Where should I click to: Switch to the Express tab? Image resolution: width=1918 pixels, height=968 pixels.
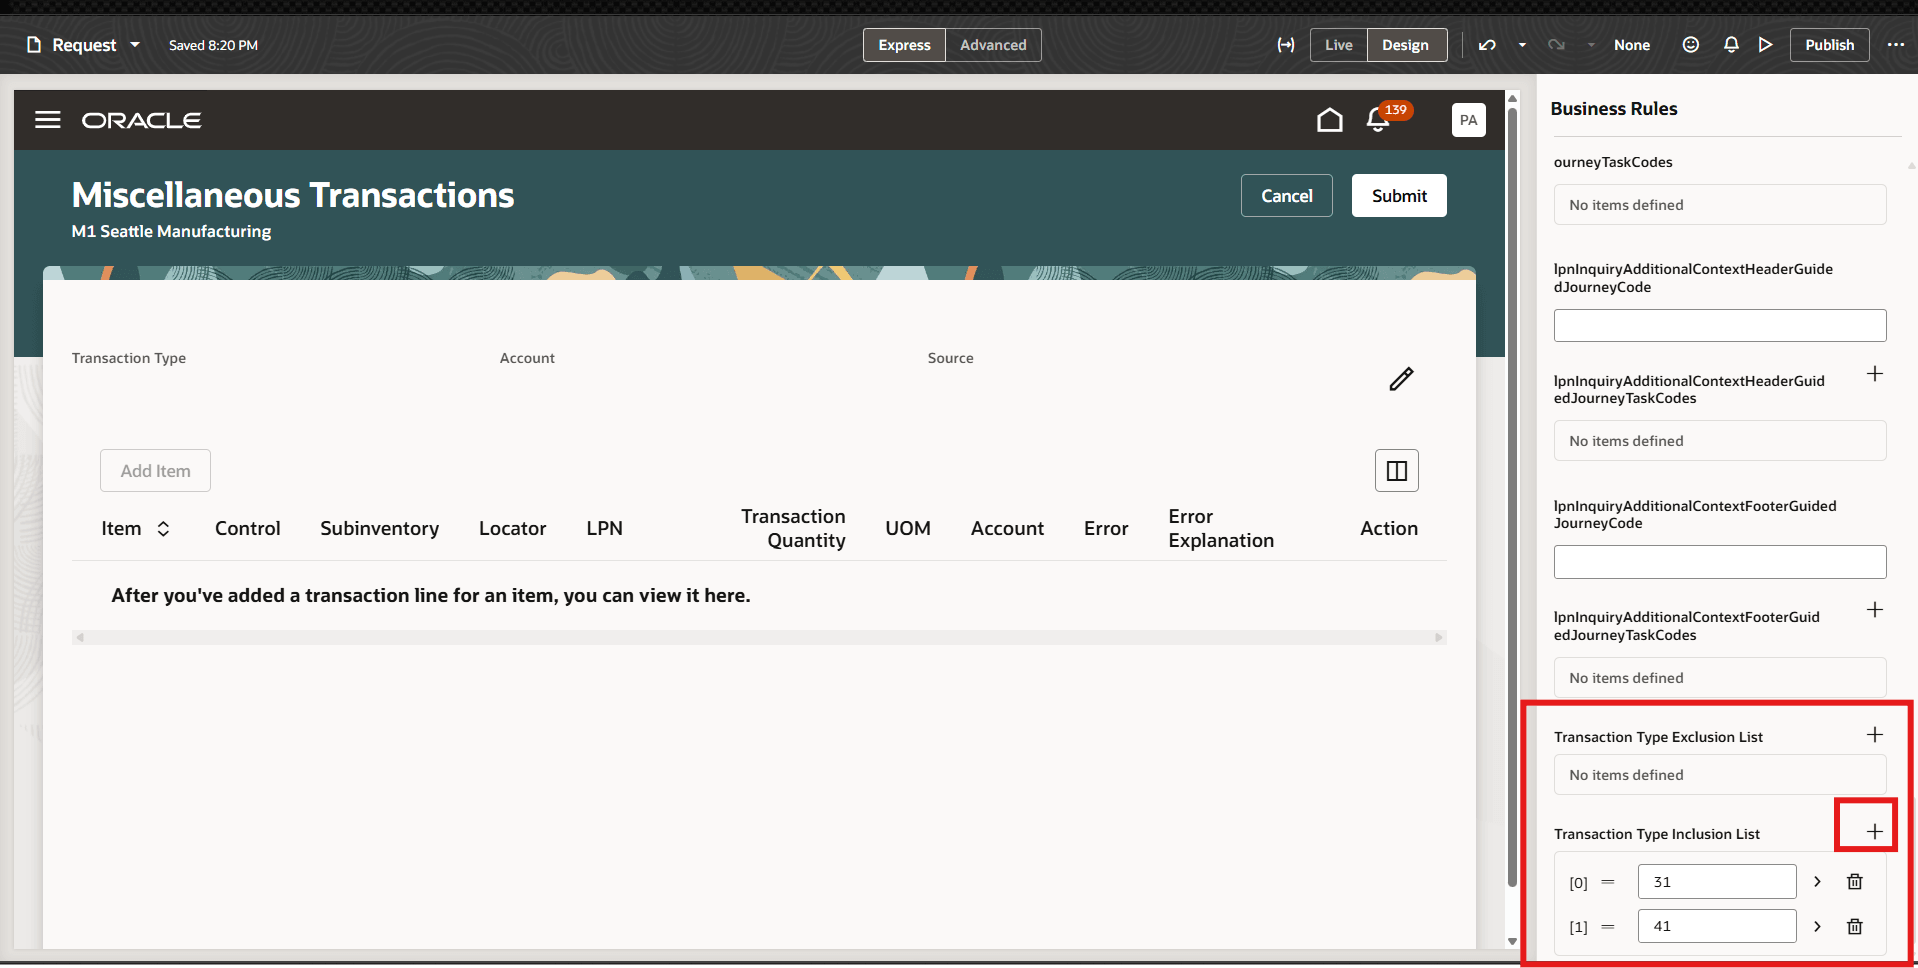coord(903,45)
